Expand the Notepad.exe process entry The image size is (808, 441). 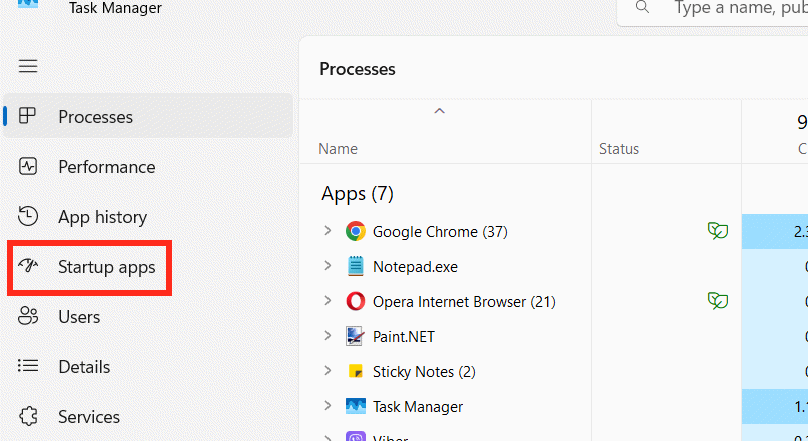(x=327, y=266)
